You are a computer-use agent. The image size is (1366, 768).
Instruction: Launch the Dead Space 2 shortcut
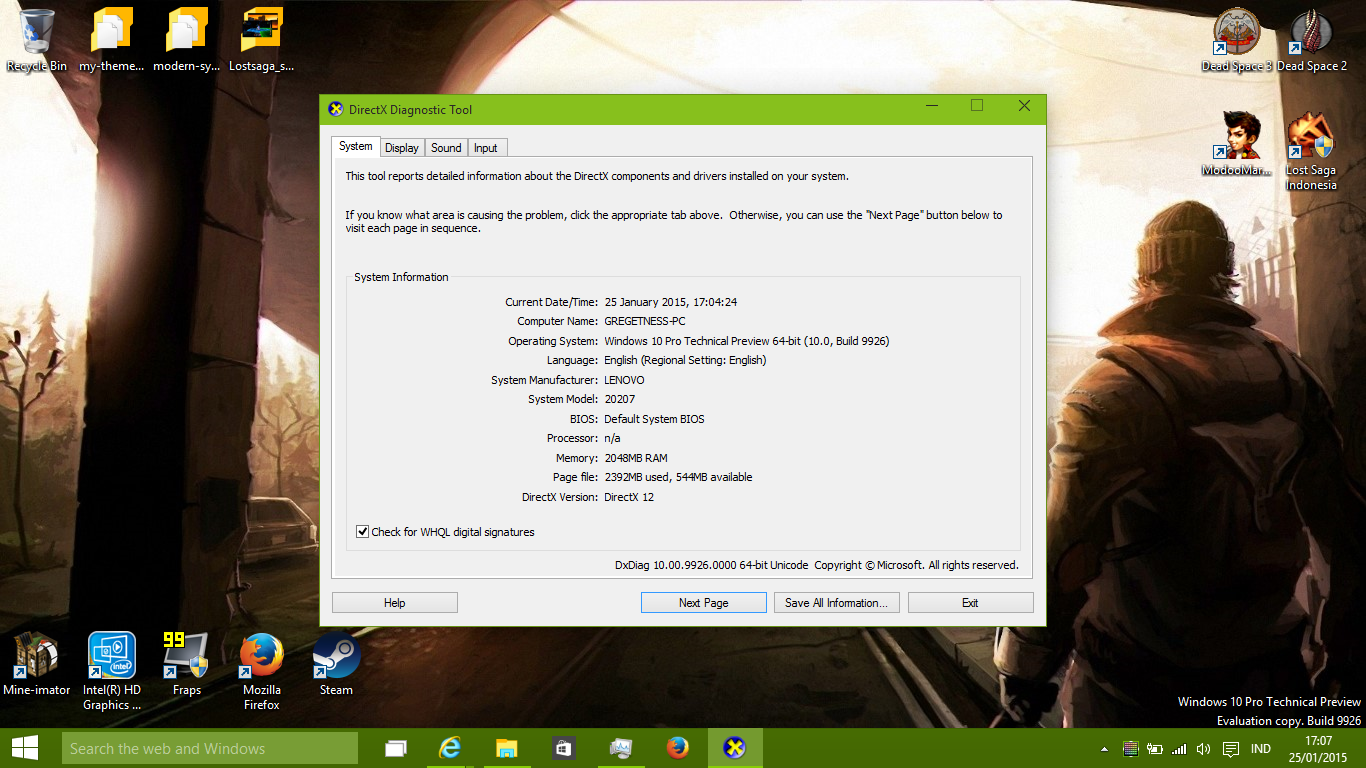(x=1312, y=40)
